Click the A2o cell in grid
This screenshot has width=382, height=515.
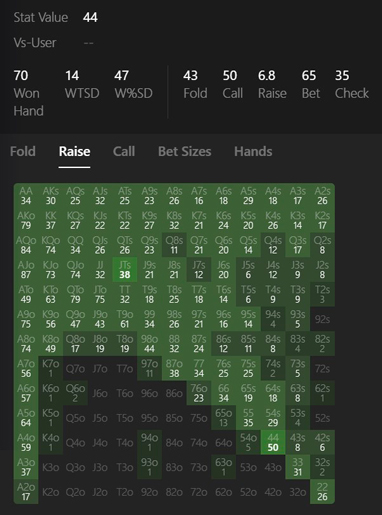pos(26,492)
